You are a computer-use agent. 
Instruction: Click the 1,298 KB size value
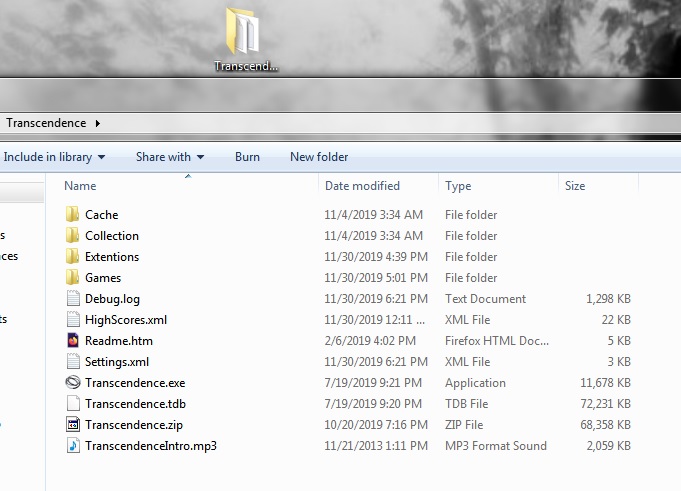point(608,299)
